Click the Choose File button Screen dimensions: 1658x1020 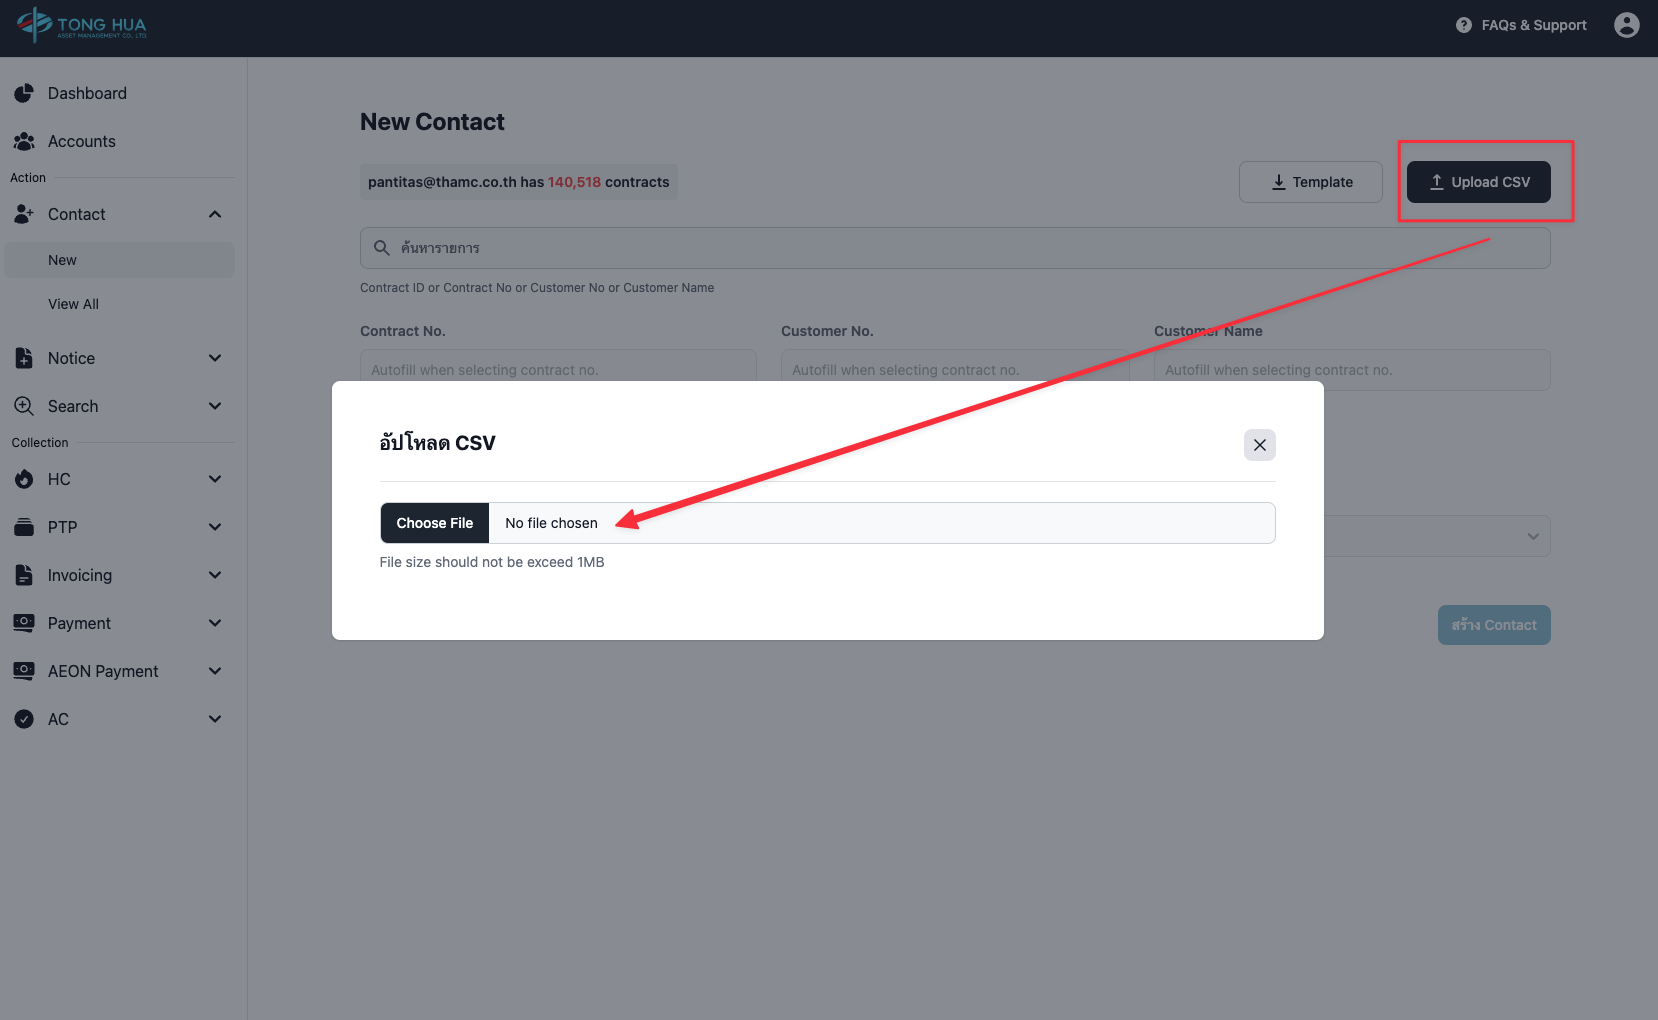435,523
